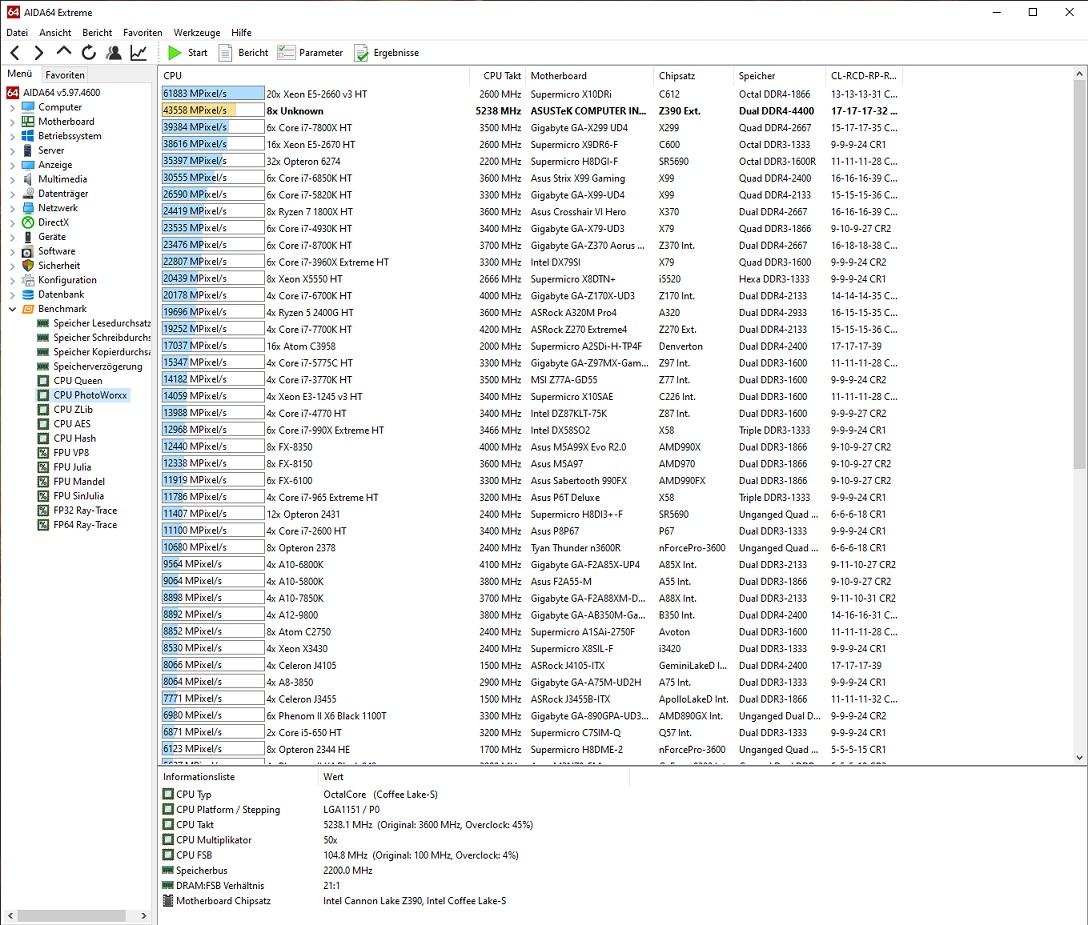Select the AIDA64 v5.97.4600 root tree icon

(12, 92)
